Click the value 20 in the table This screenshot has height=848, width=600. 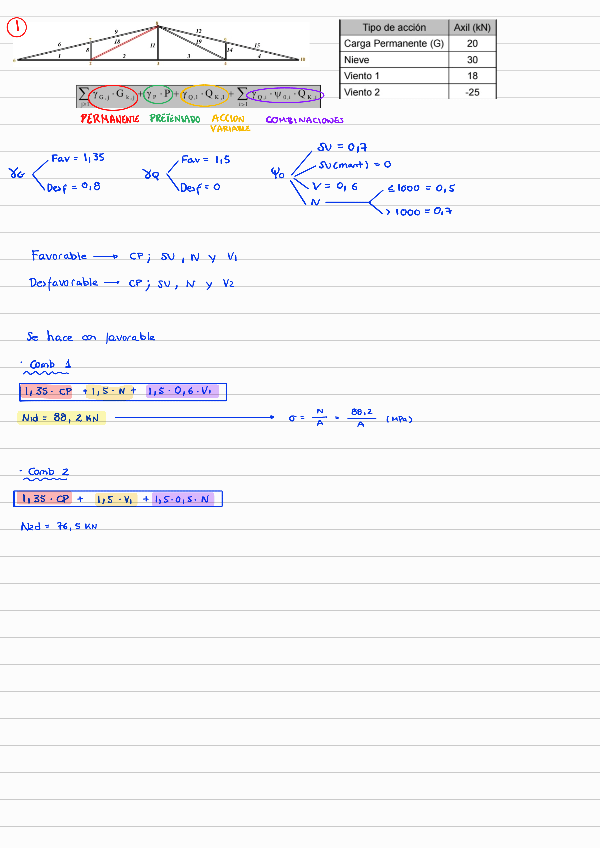(472, 43)
